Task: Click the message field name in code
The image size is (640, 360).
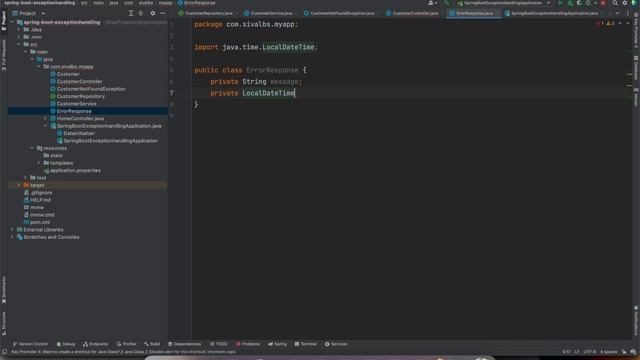Action: pyautogui.click(x=284, y=82)
